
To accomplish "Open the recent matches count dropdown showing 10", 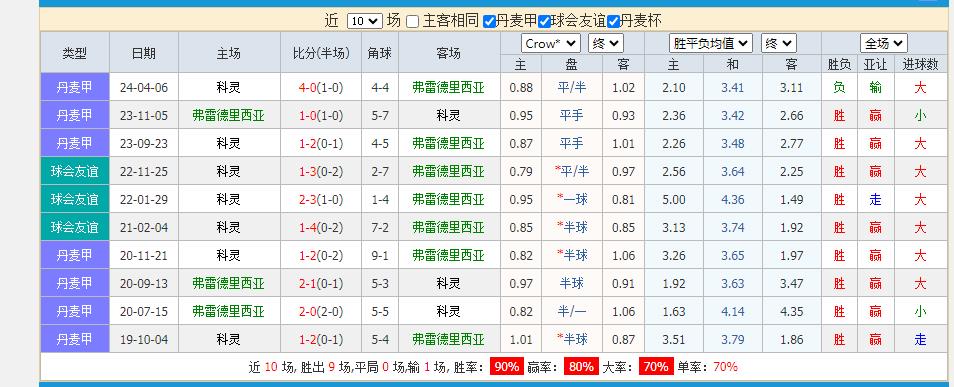I will coord(364,21).
